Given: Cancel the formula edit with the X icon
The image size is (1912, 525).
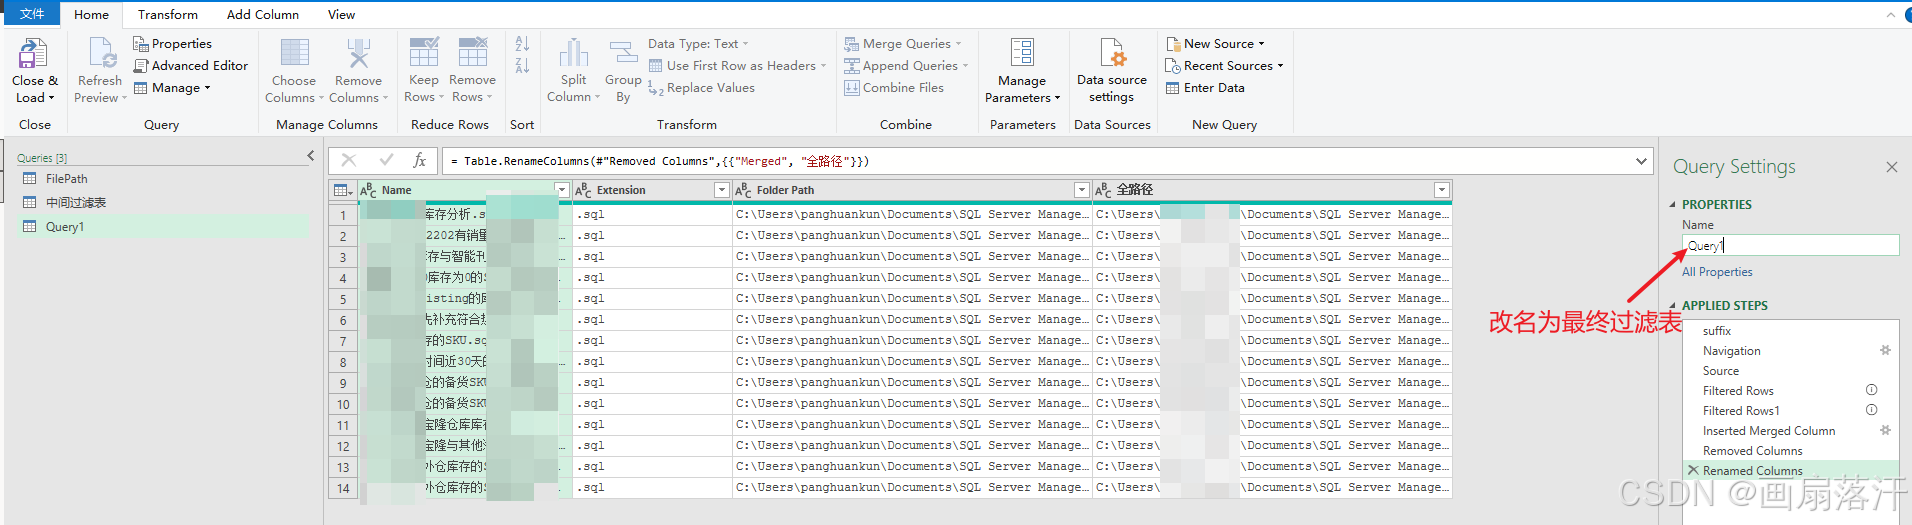Looking at the screenshot, I should (348, 160).
